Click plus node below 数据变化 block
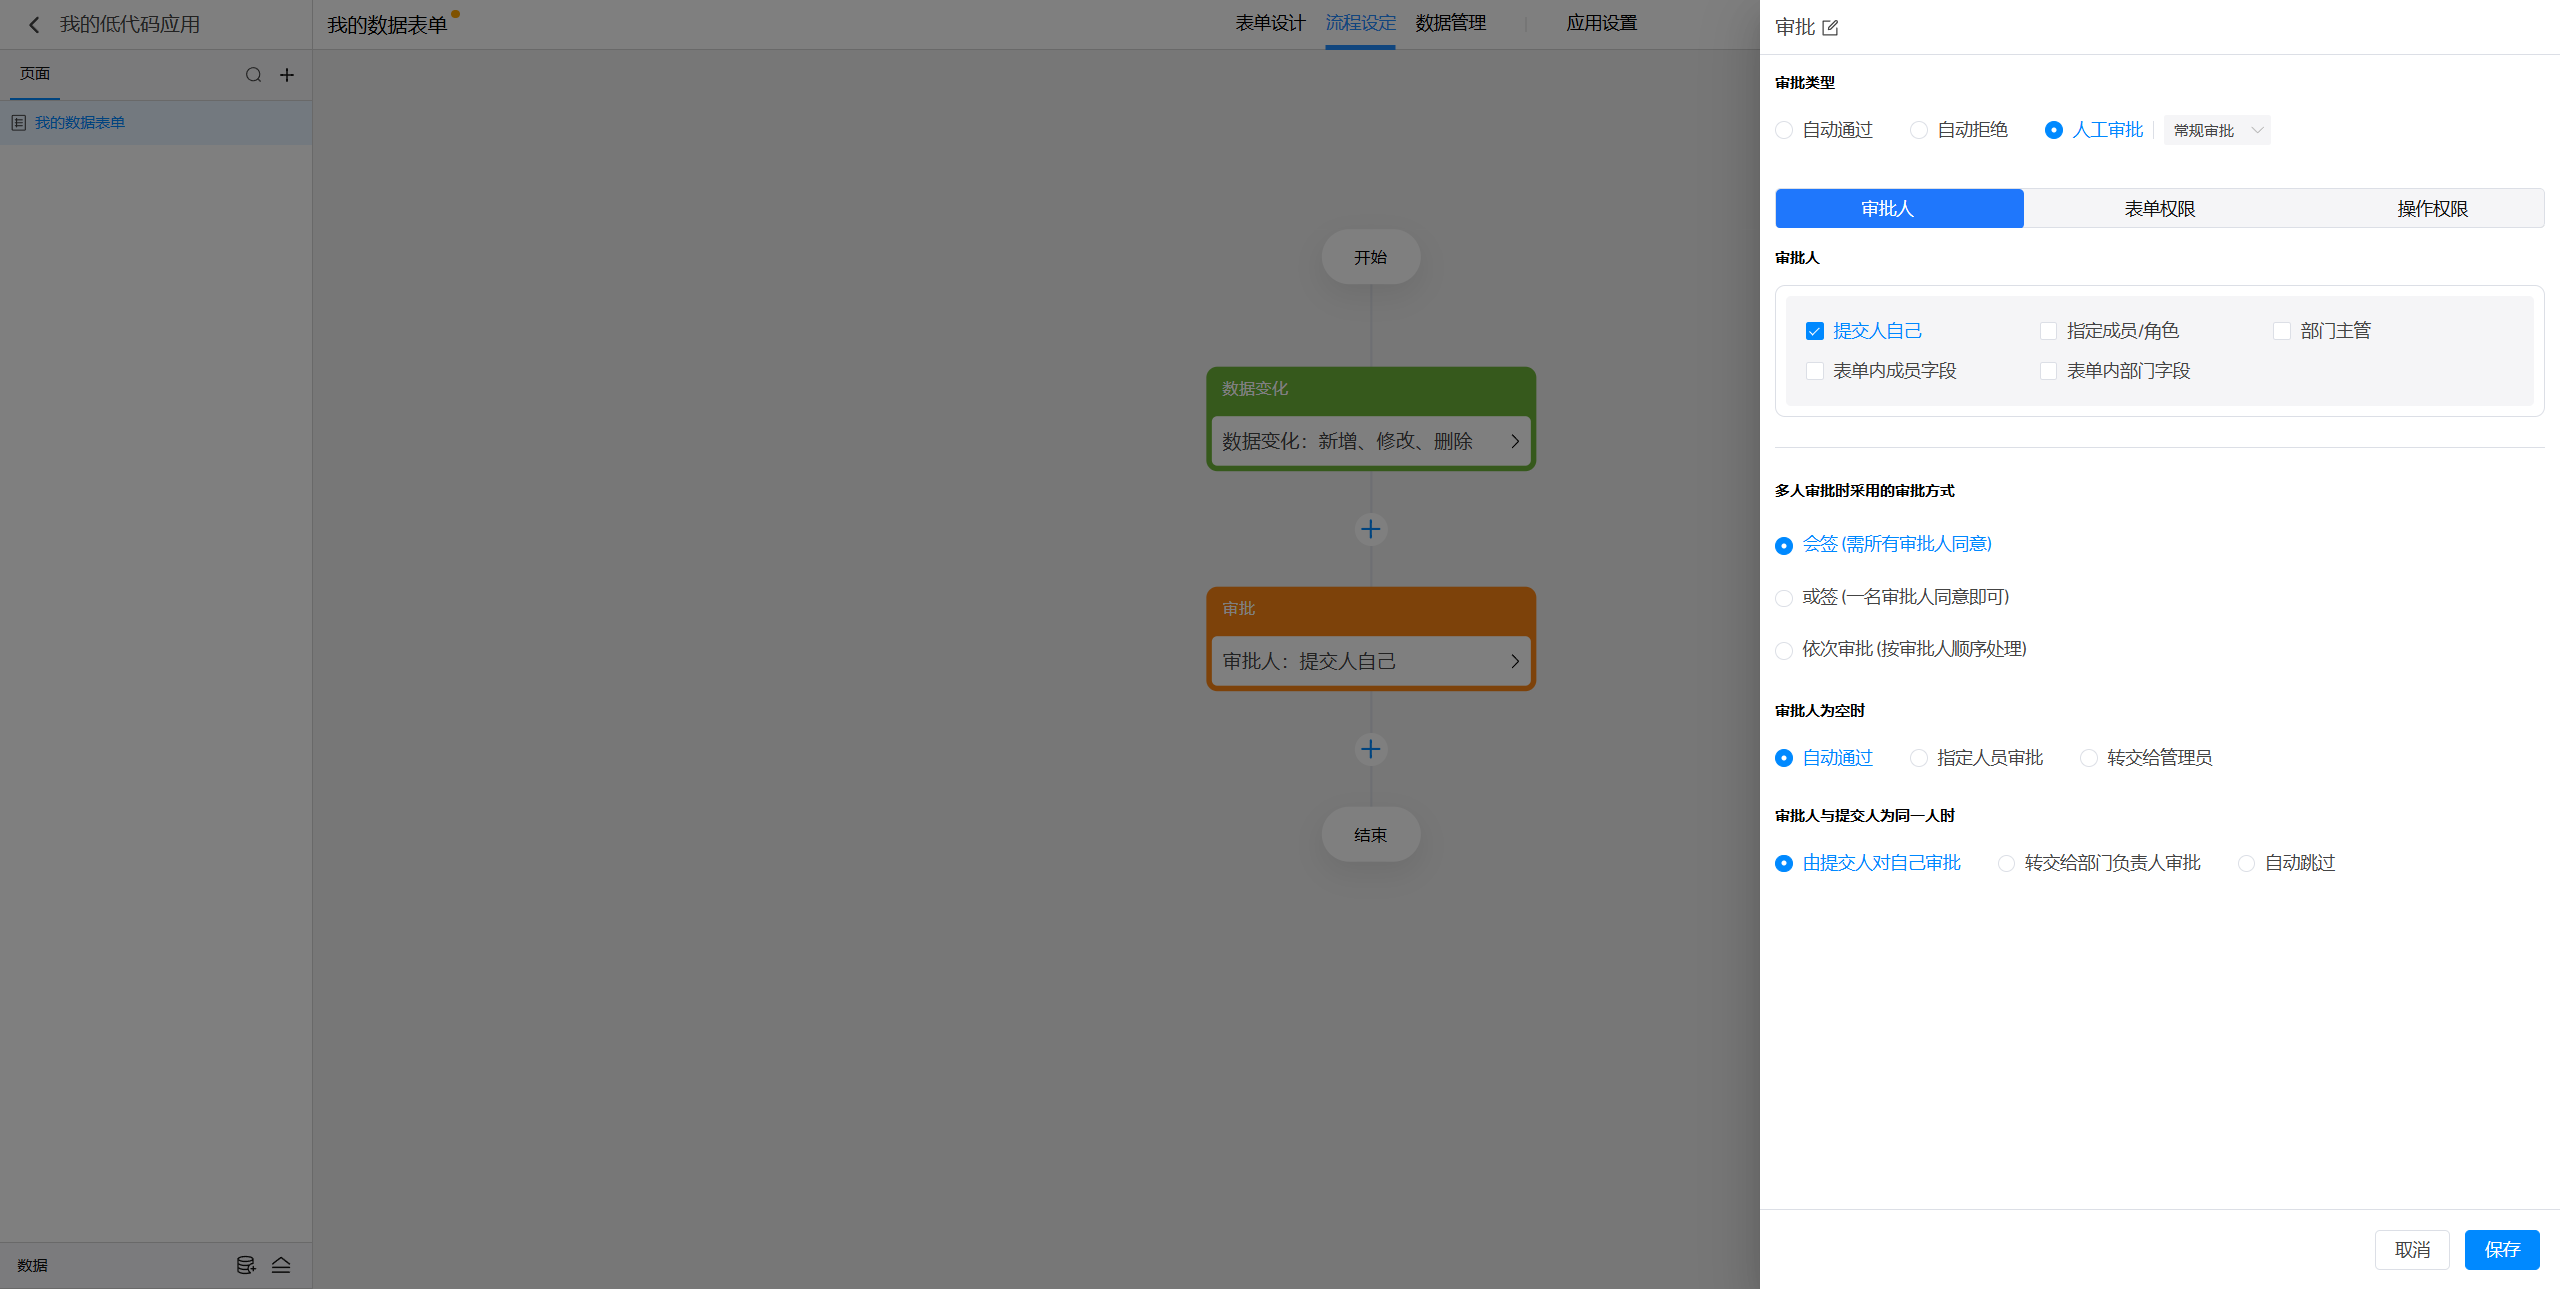This screenshot has height=1289, width=2560. click(x=1370, y=529)
